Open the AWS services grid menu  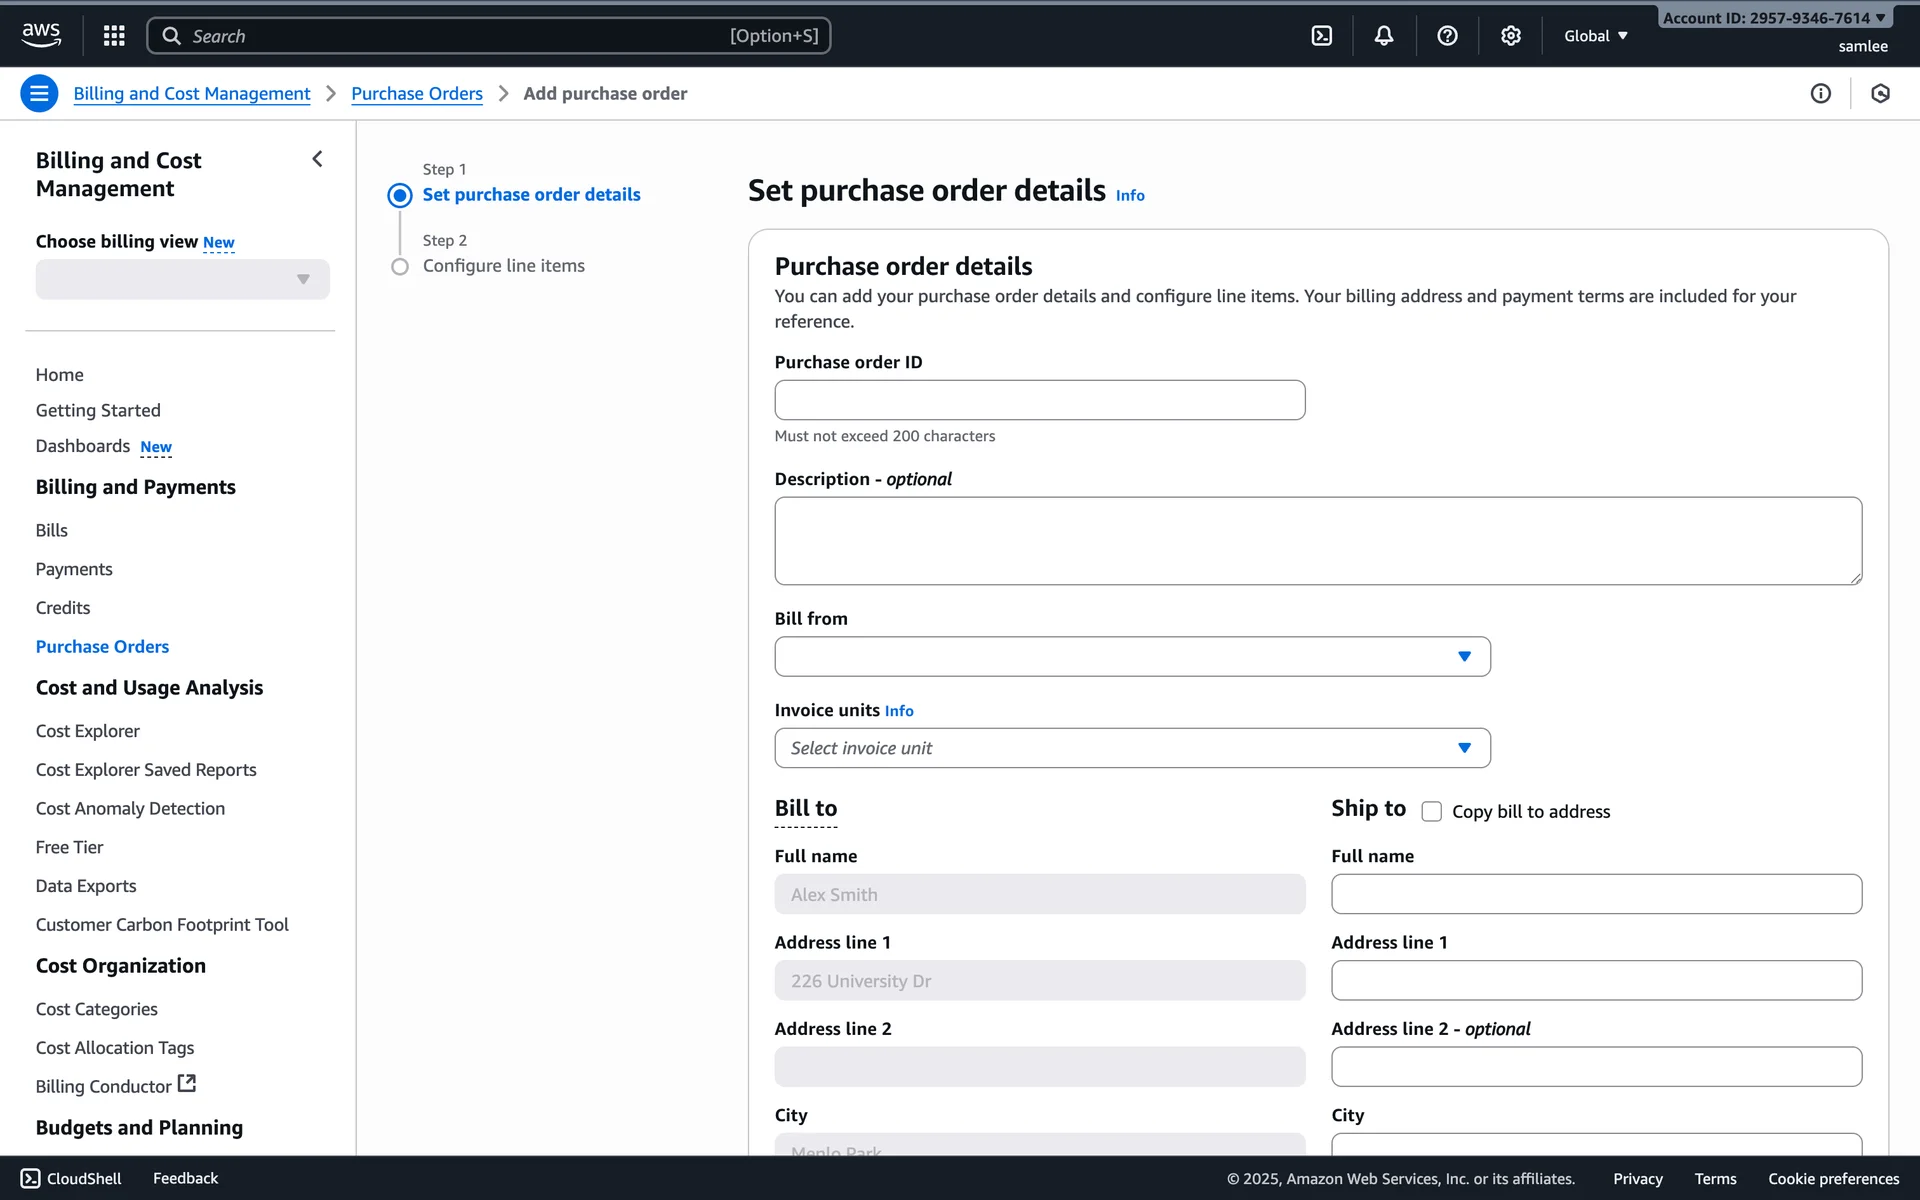[x=114, y=36]
